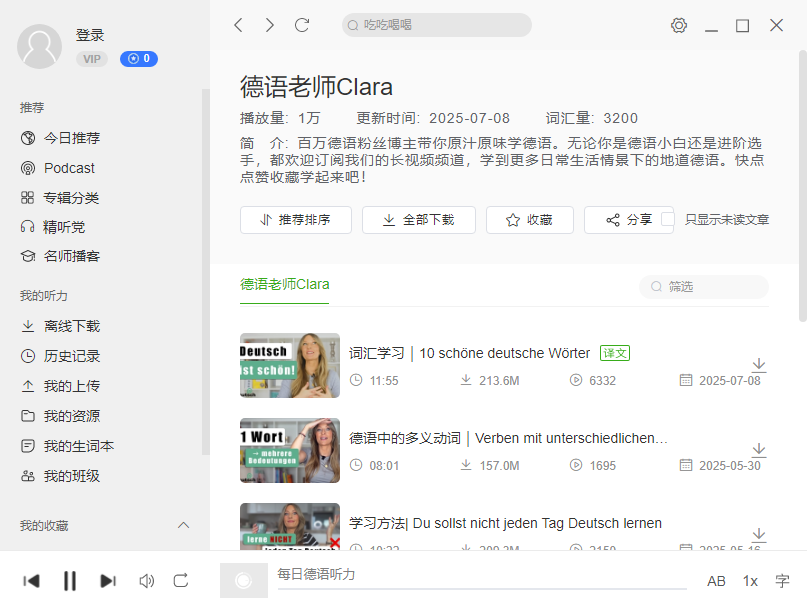Click the 每日德语听力 player title

click(x=317, y=574)
